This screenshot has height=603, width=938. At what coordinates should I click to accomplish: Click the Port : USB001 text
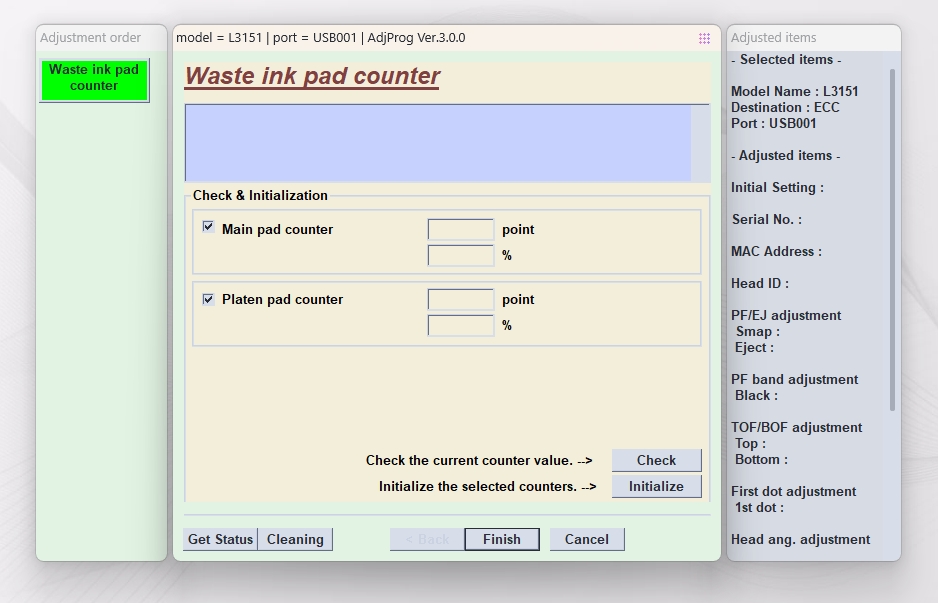click(773, 124)
